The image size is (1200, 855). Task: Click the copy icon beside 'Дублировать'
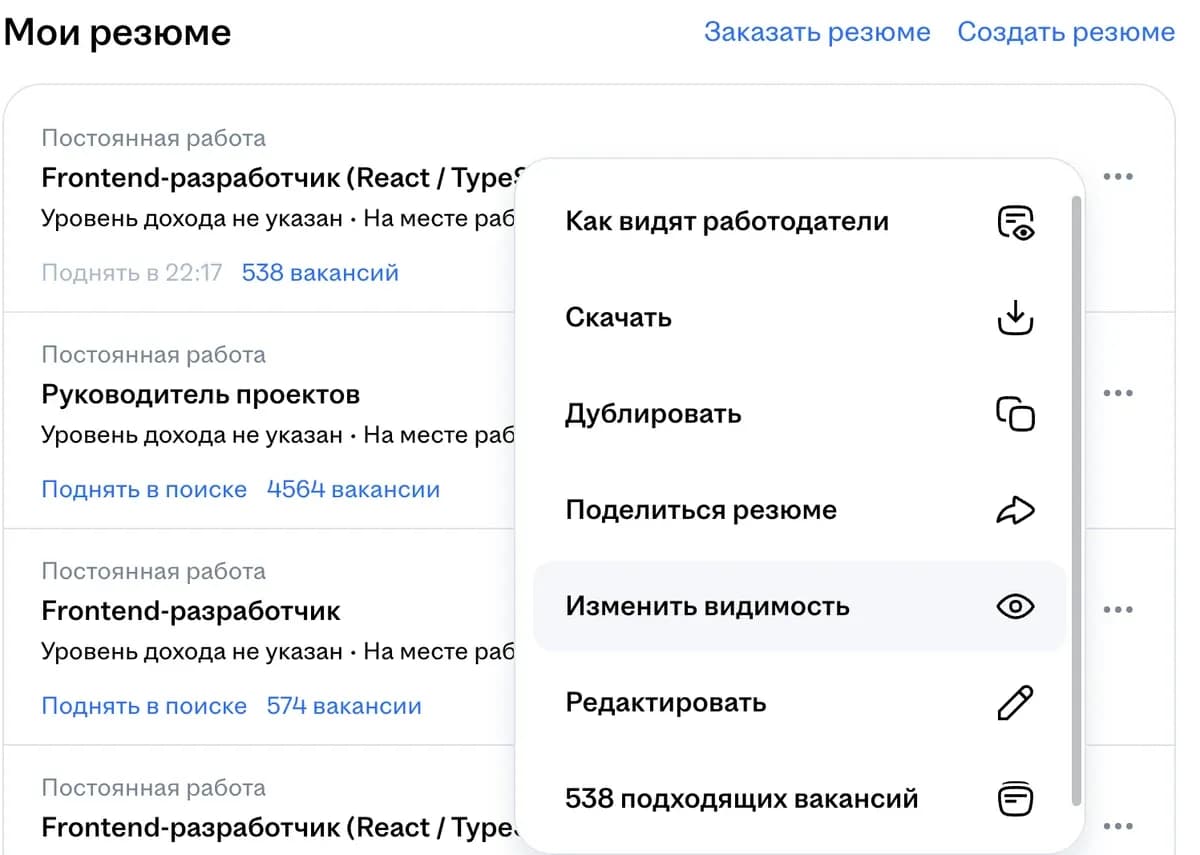pos(1016,414)
